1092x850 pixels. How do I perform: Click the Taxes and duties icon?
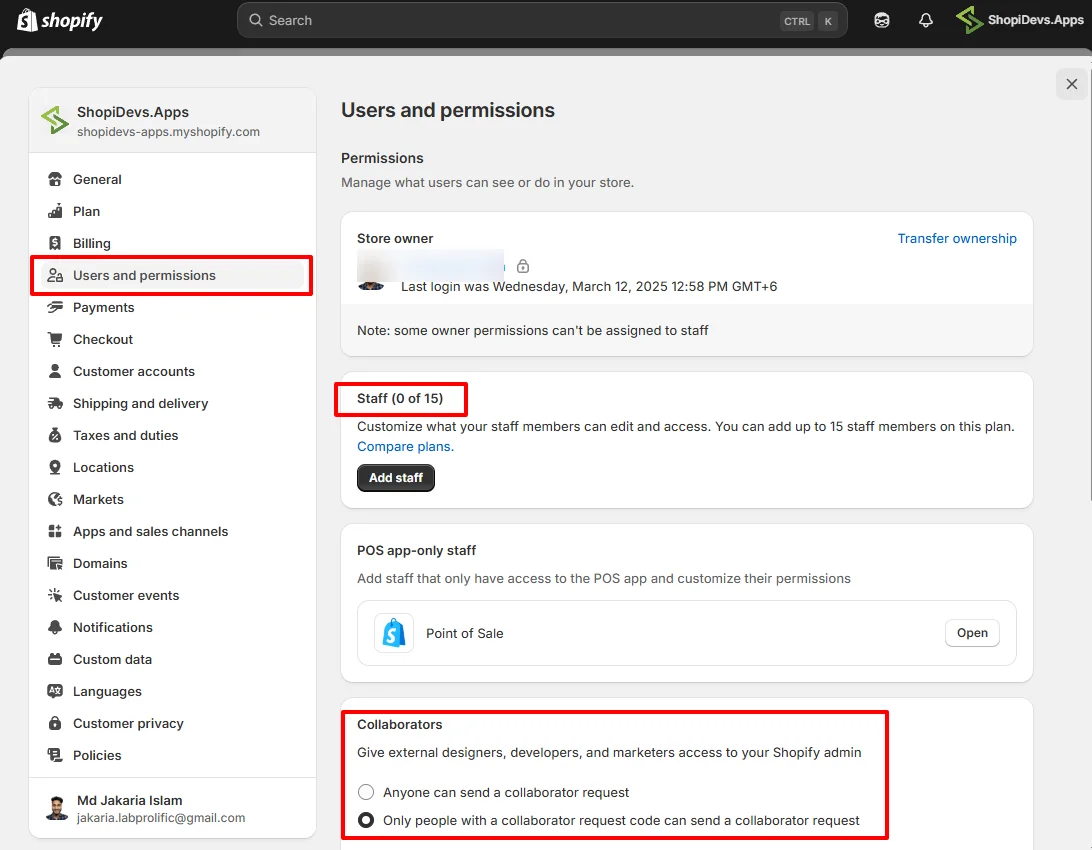(x=55, y=436)
